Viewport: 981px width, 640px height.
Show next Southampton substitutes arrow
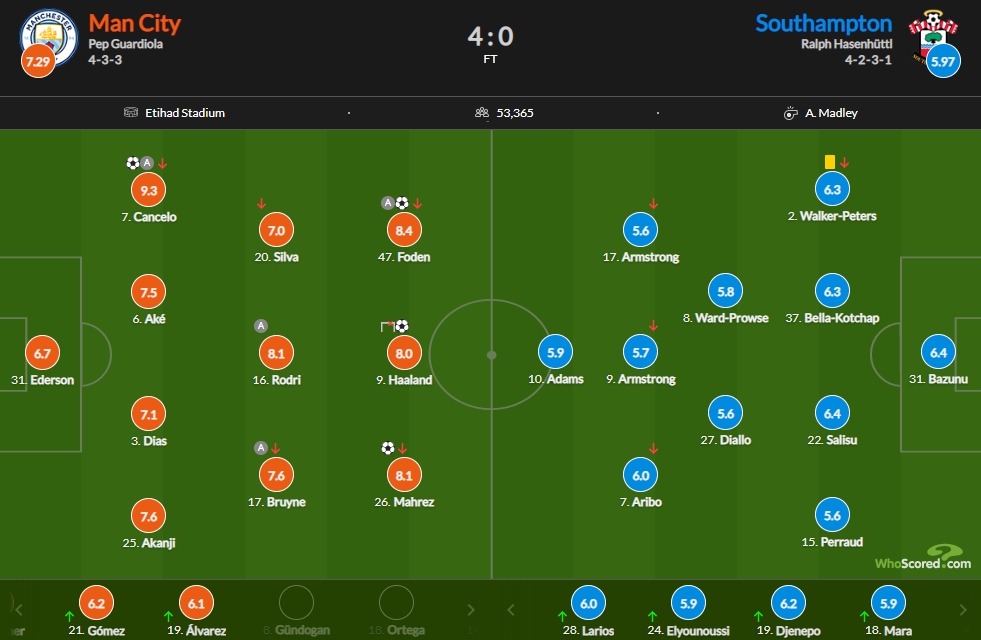pyautogui.click(x=963, y=609)
